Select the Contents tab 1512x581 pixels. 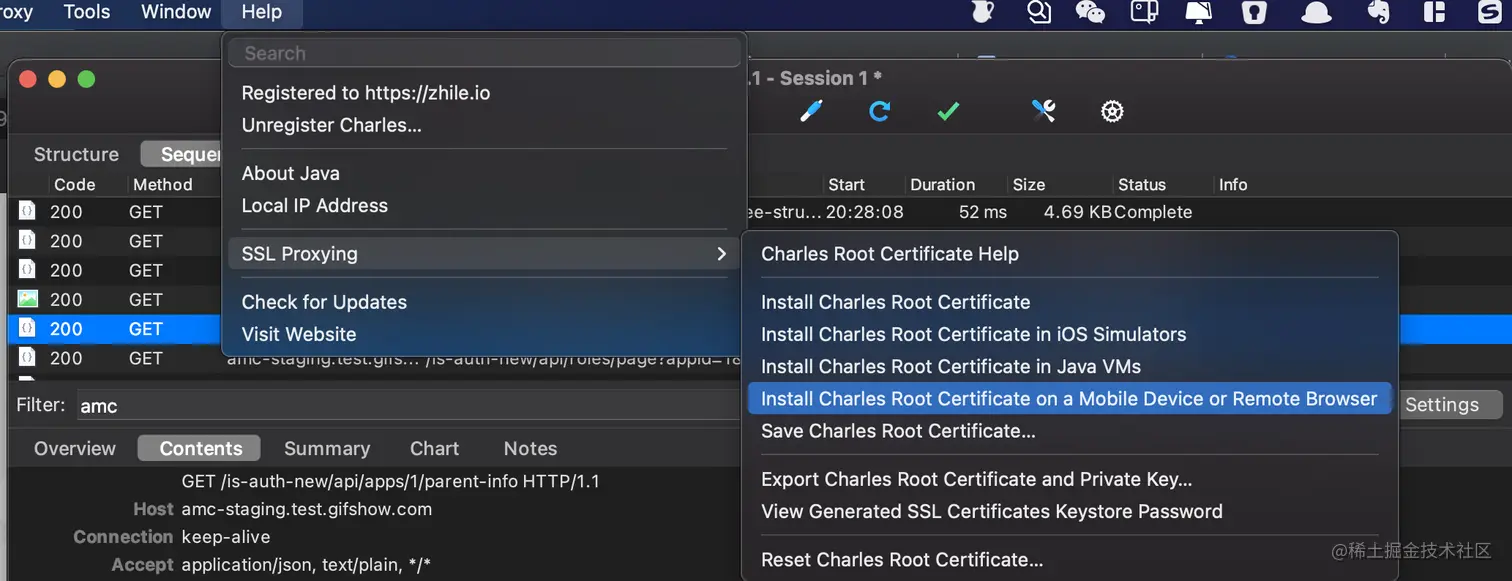pos(200,448)
